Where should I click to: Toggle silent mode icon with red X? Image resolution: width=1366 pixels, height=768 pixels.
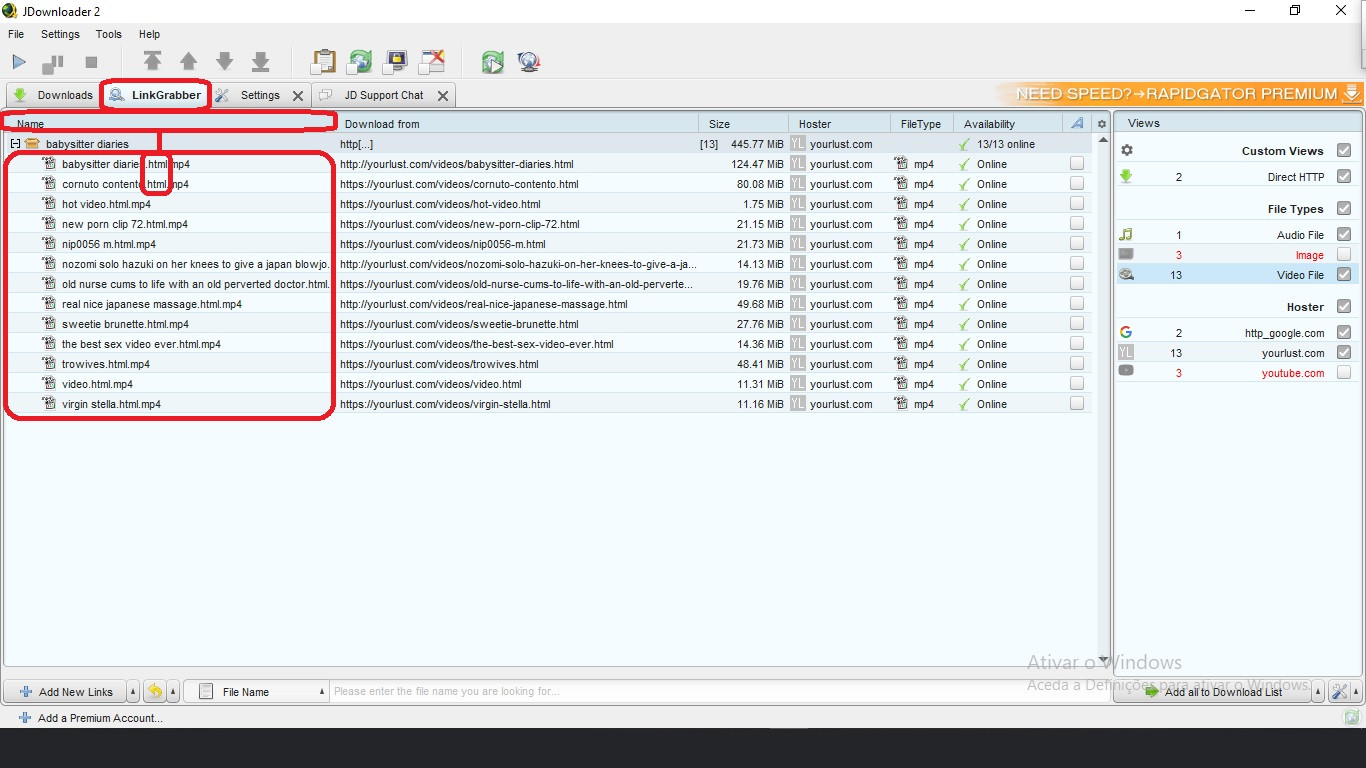[432, 62]
